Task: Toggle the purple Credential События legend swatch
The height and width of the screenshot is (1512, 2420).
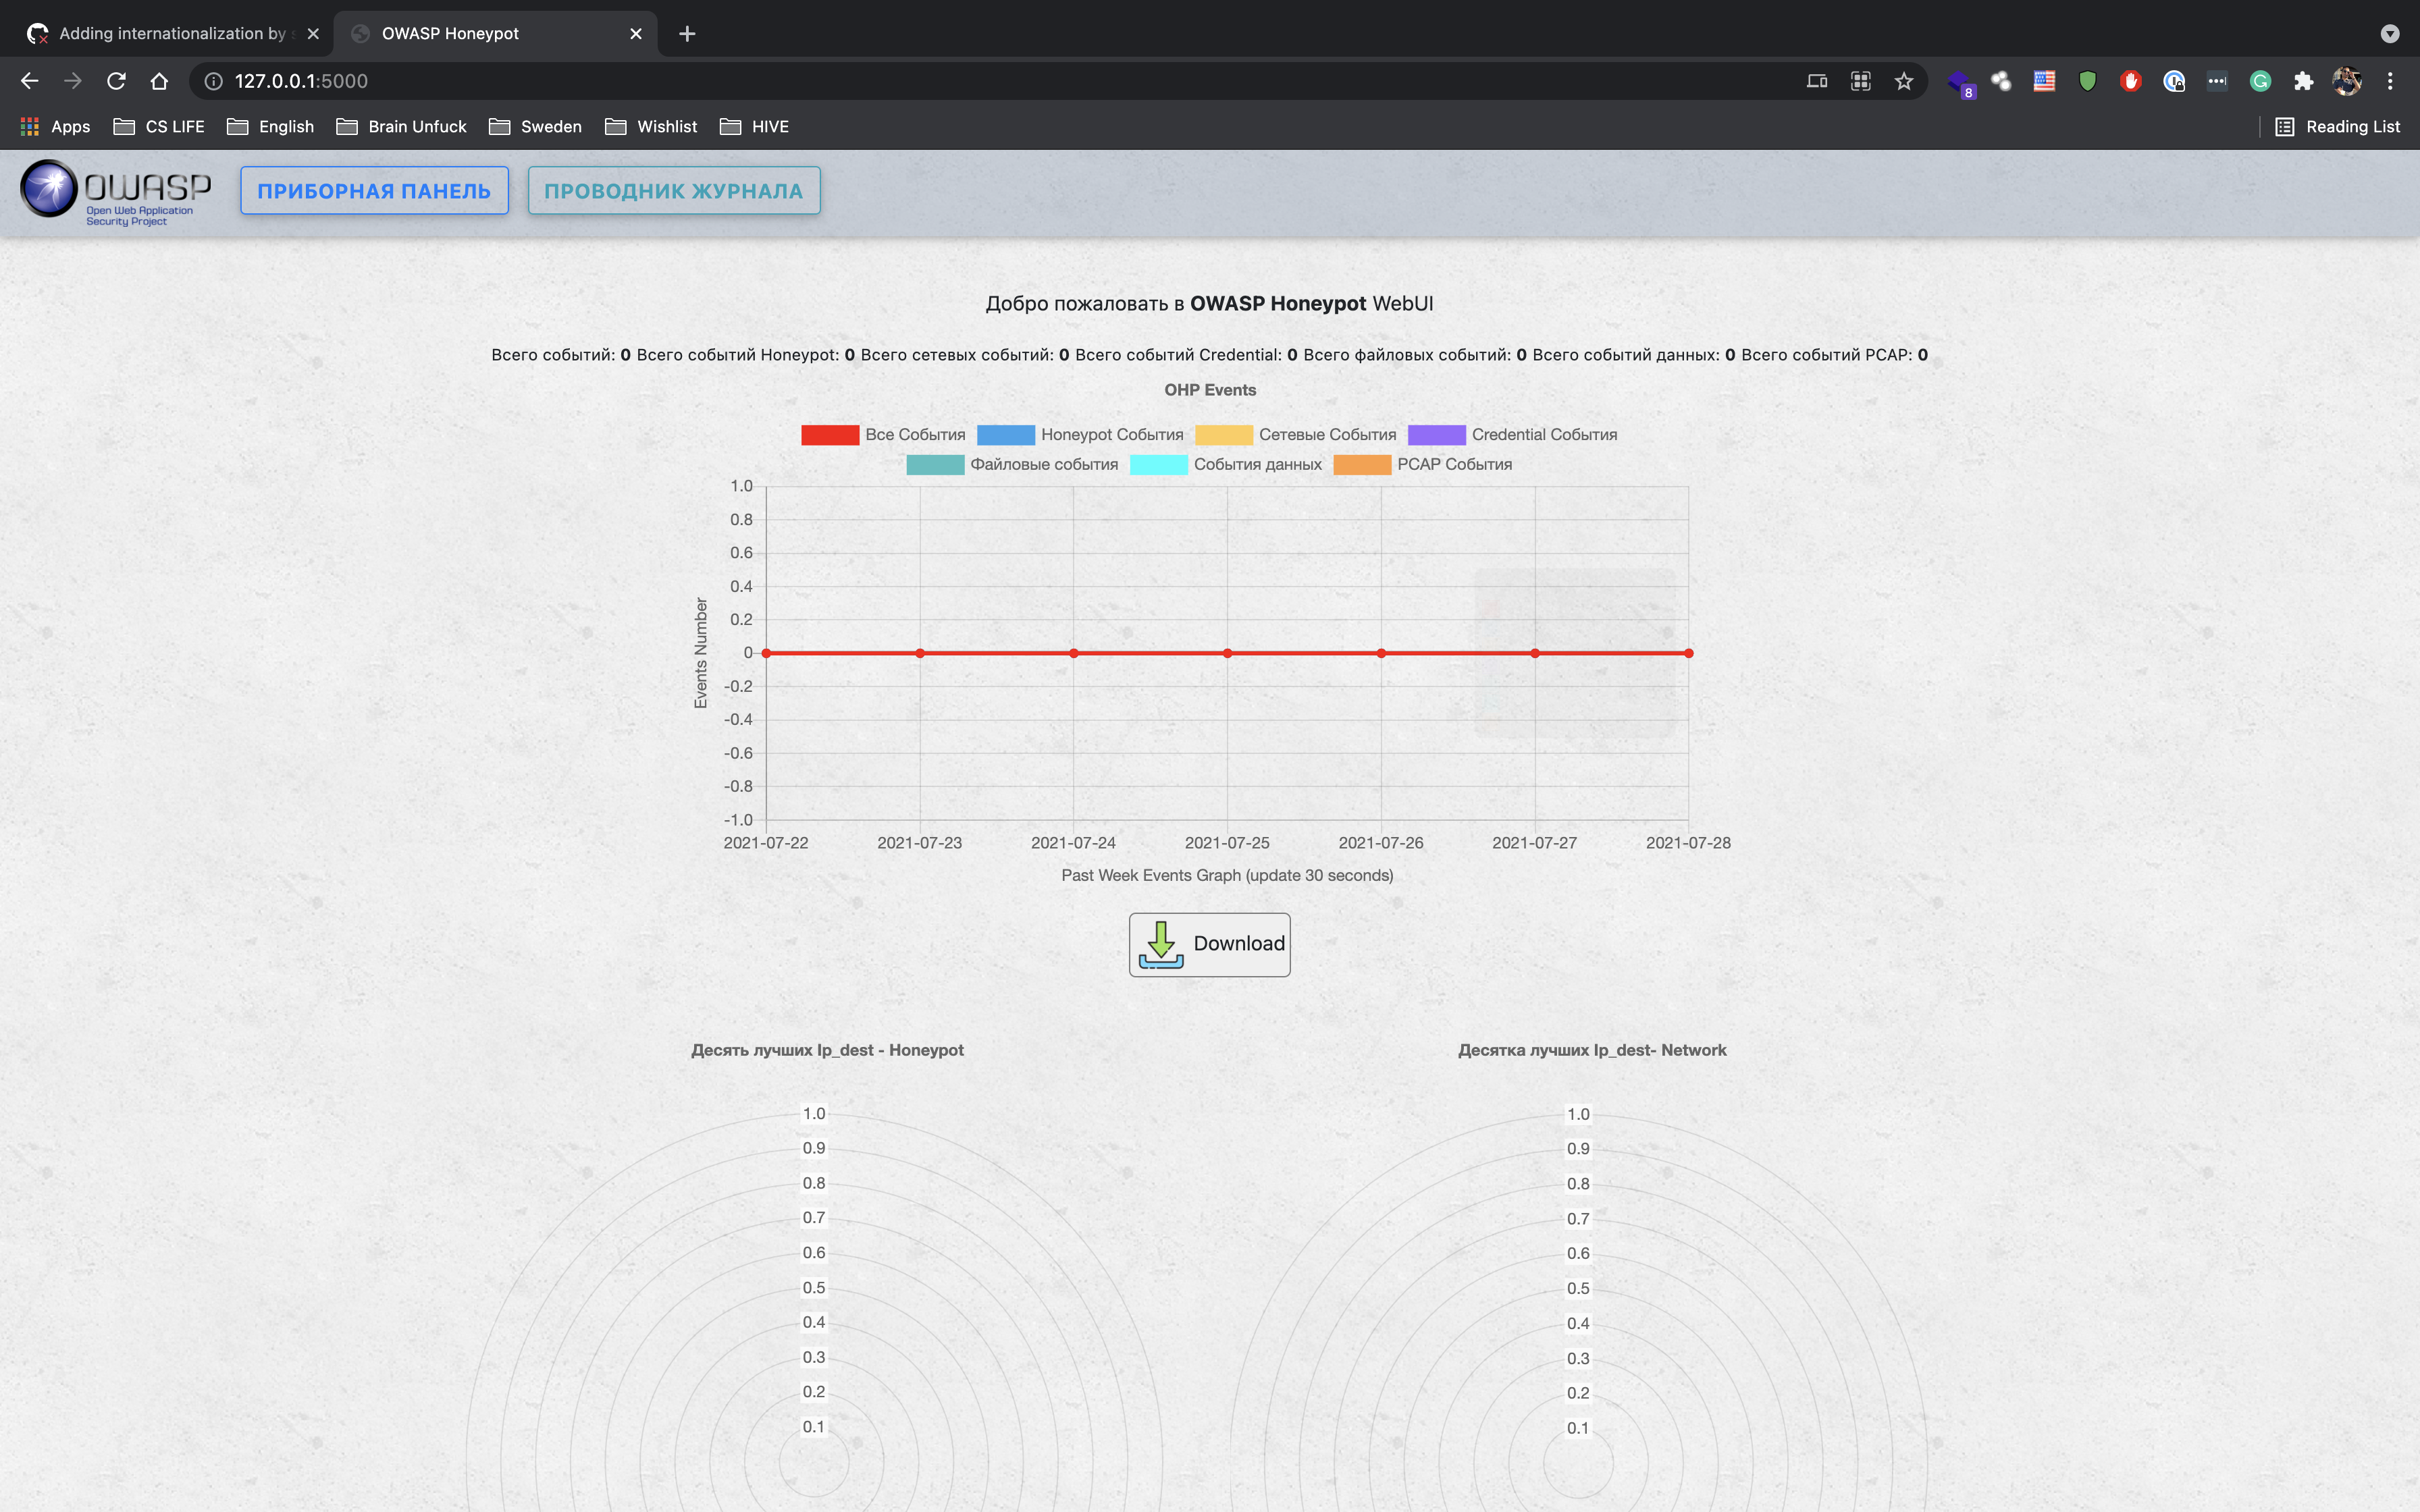Action: [1436, 435]
